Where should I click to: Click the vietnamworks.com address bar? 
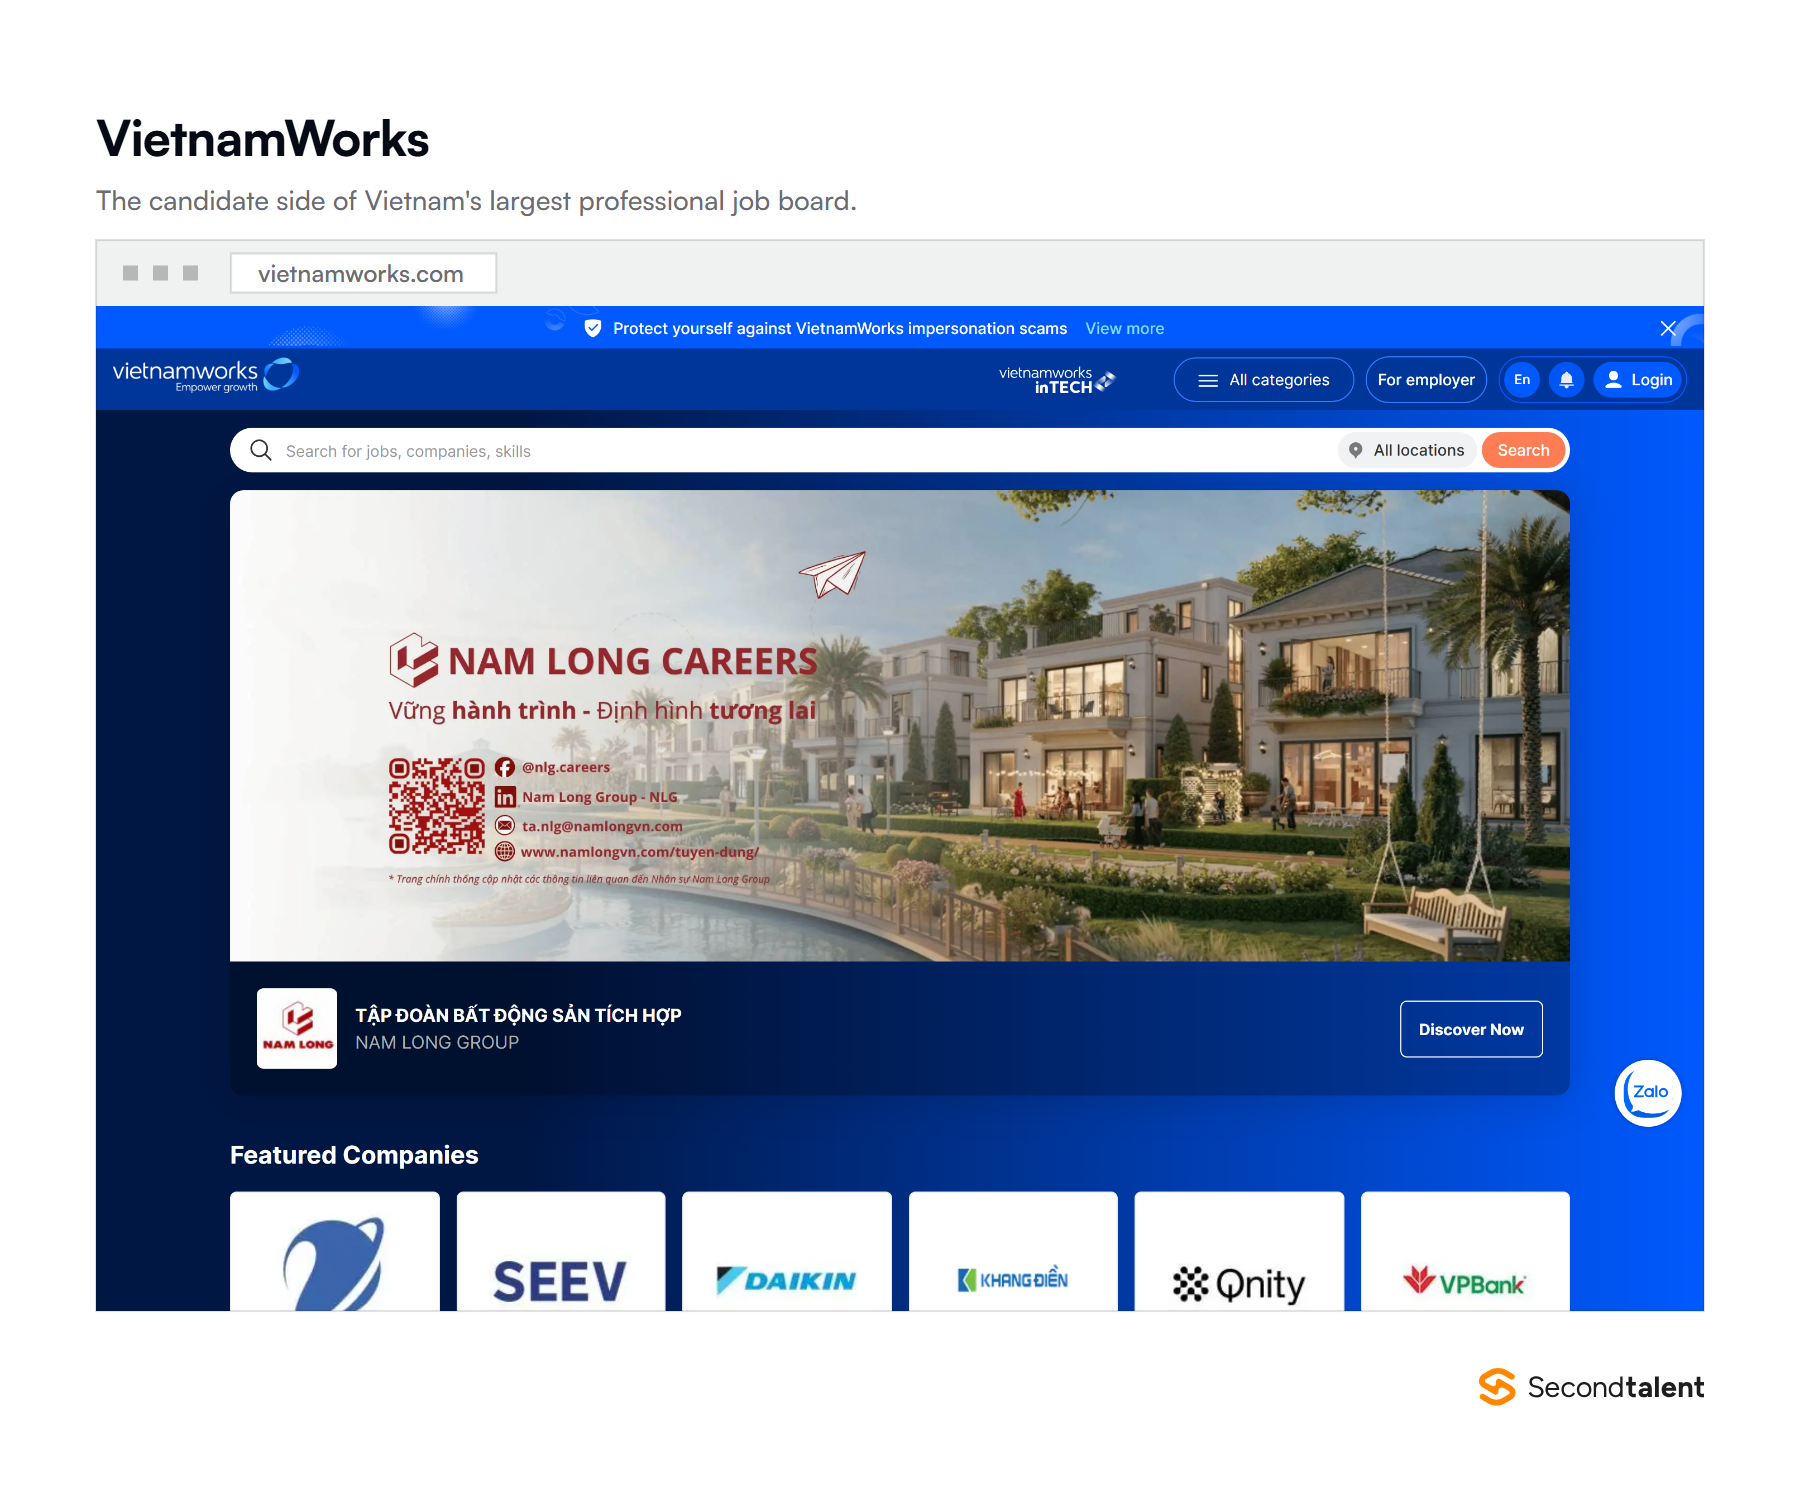pyautogui.click(x=363, y=273)
